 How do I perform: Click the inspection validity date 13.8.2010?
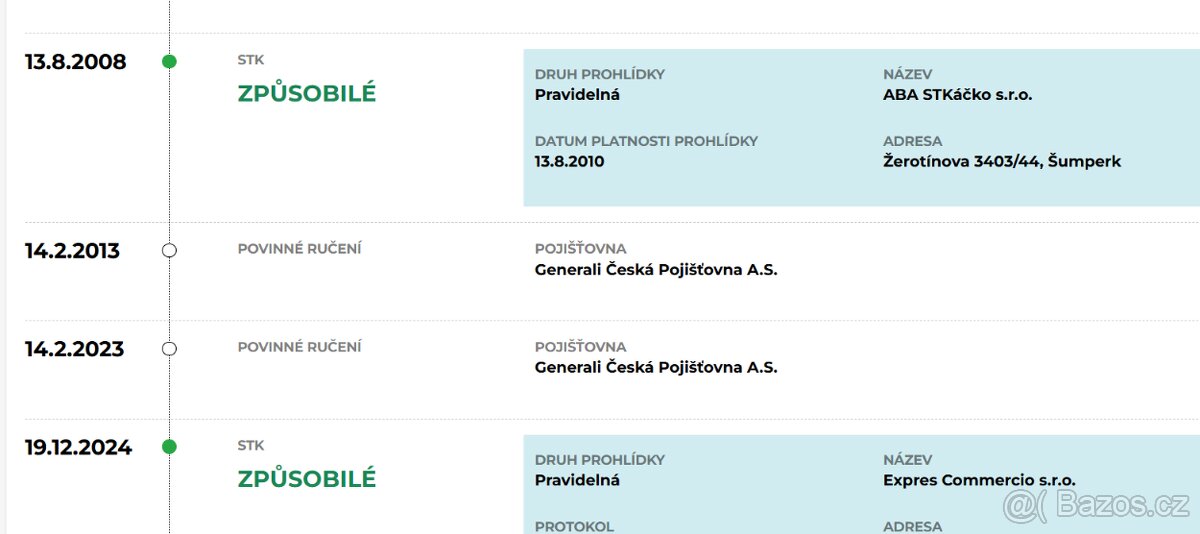coord(569,161)
